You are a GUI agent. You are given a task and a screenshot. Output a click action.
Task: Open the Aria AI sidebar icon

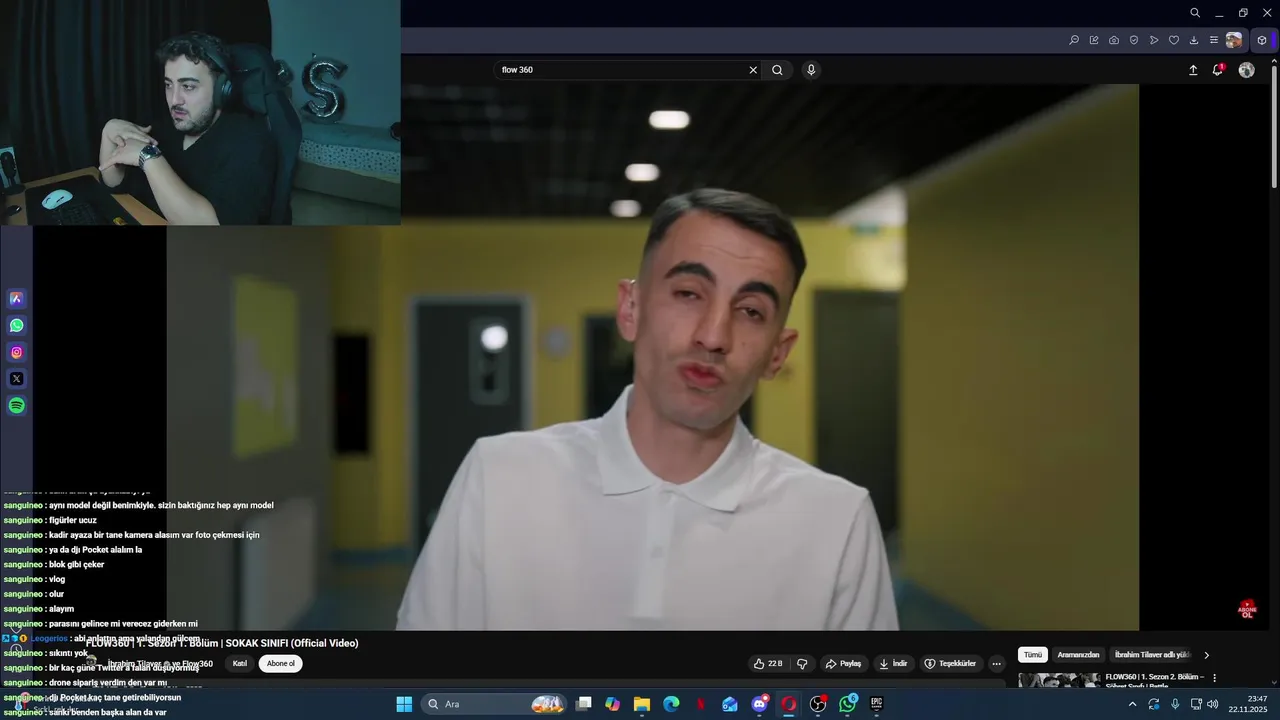pos(16,298)
